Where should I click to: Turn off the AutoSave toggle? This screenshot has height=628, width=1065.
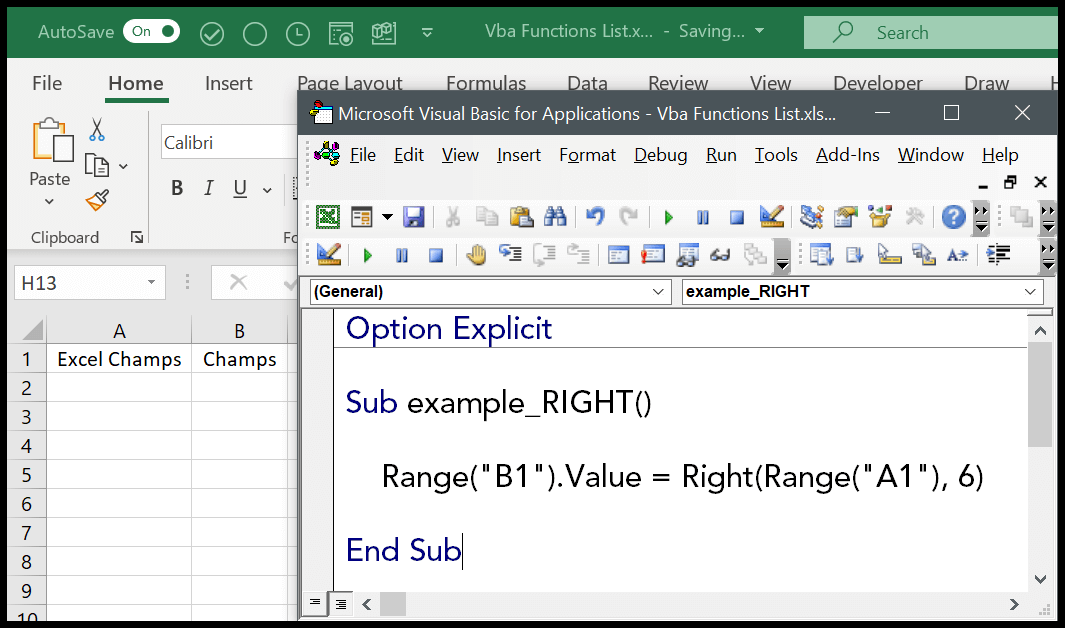click(150, 31)
